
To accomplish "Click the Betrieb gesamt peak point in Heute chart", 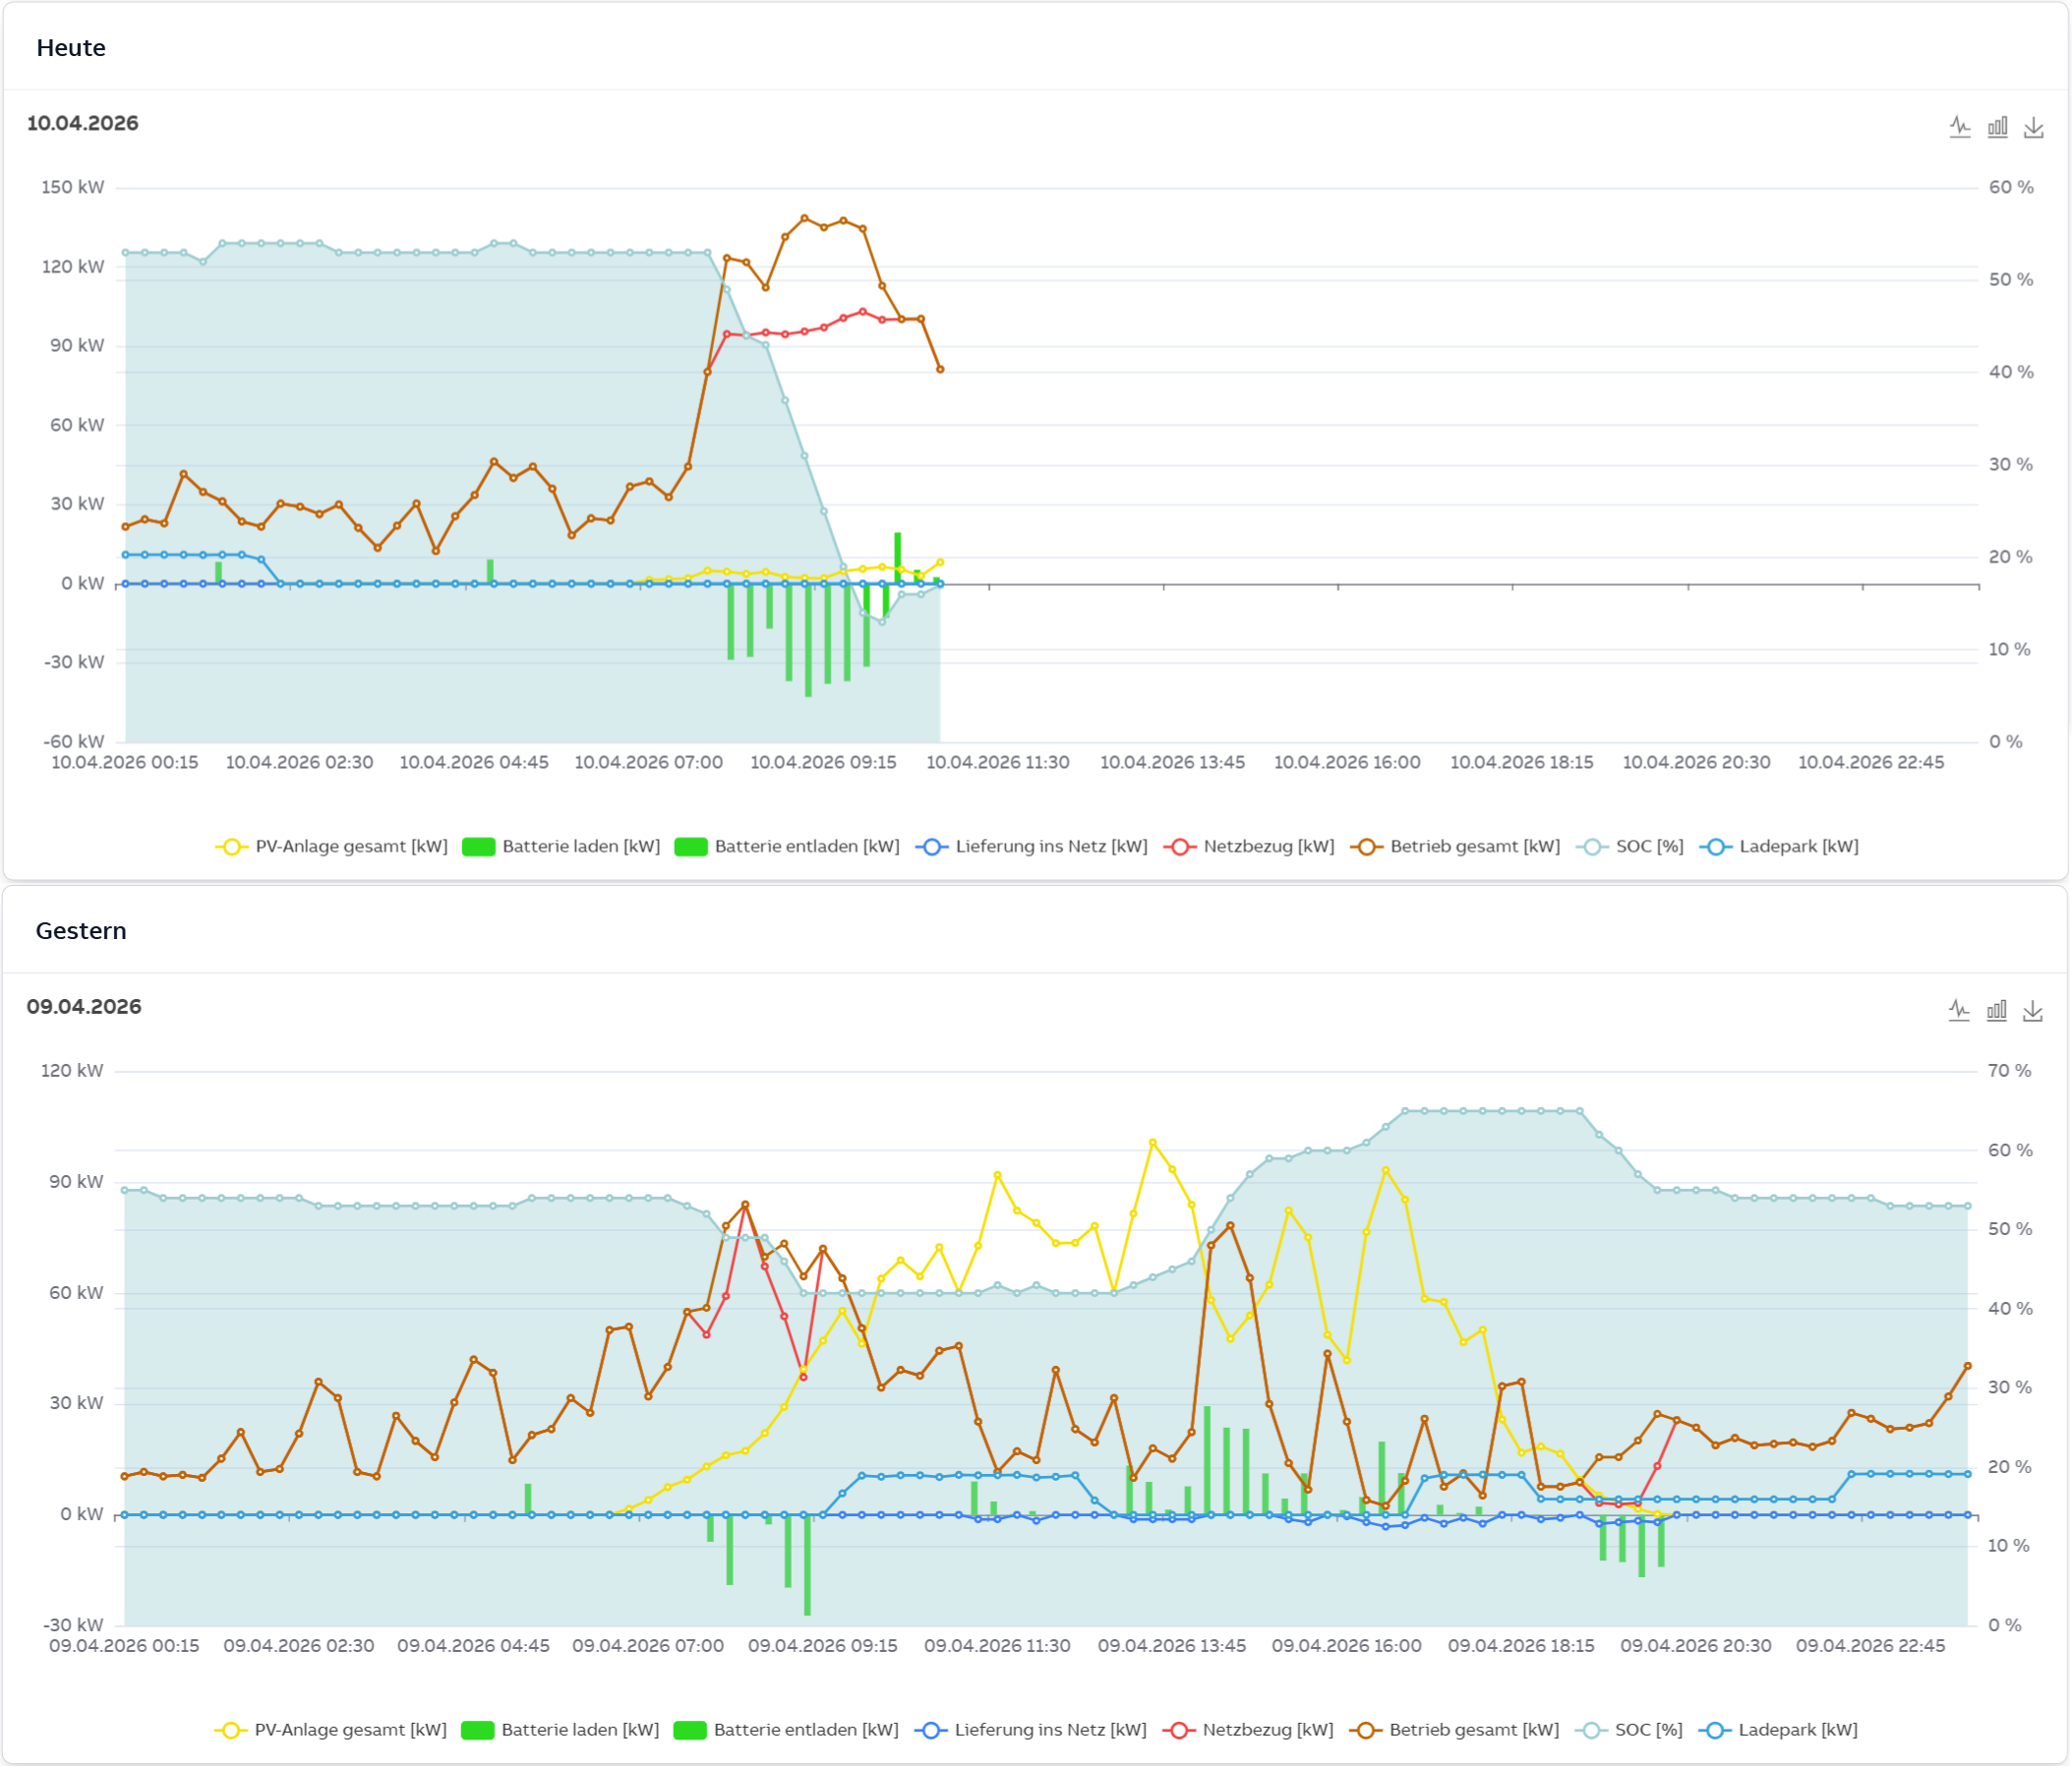I will (804, 218).
